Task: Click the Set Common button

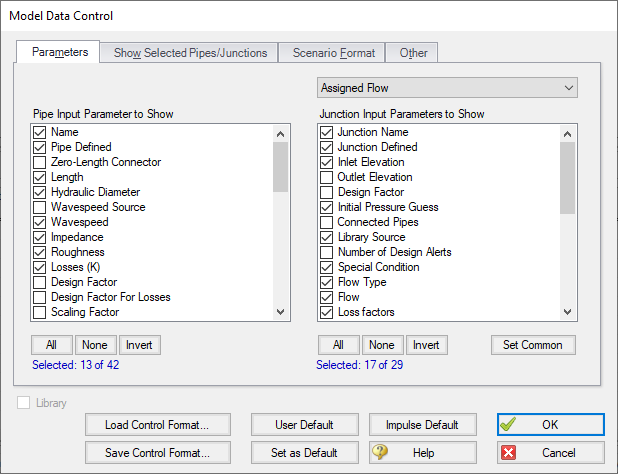Action: [532, 345]
